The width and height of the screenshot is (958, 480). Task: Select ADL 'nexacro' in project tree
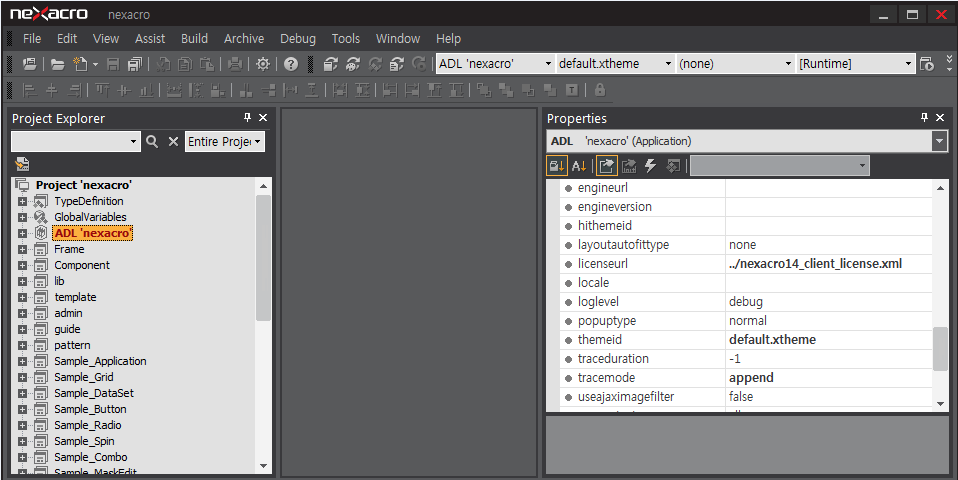pos(92,233)
